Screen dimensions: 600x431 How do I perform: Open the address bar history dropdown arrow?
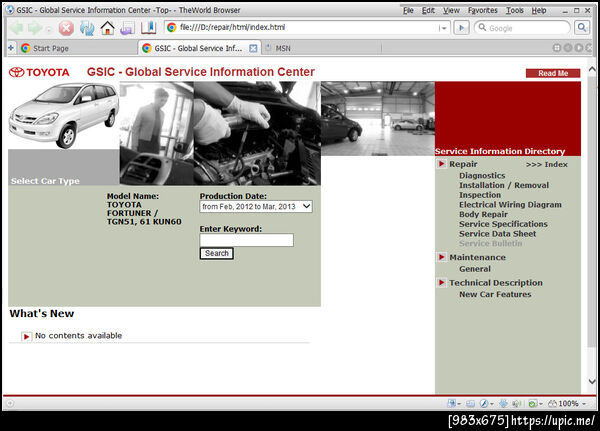(443, 28)
